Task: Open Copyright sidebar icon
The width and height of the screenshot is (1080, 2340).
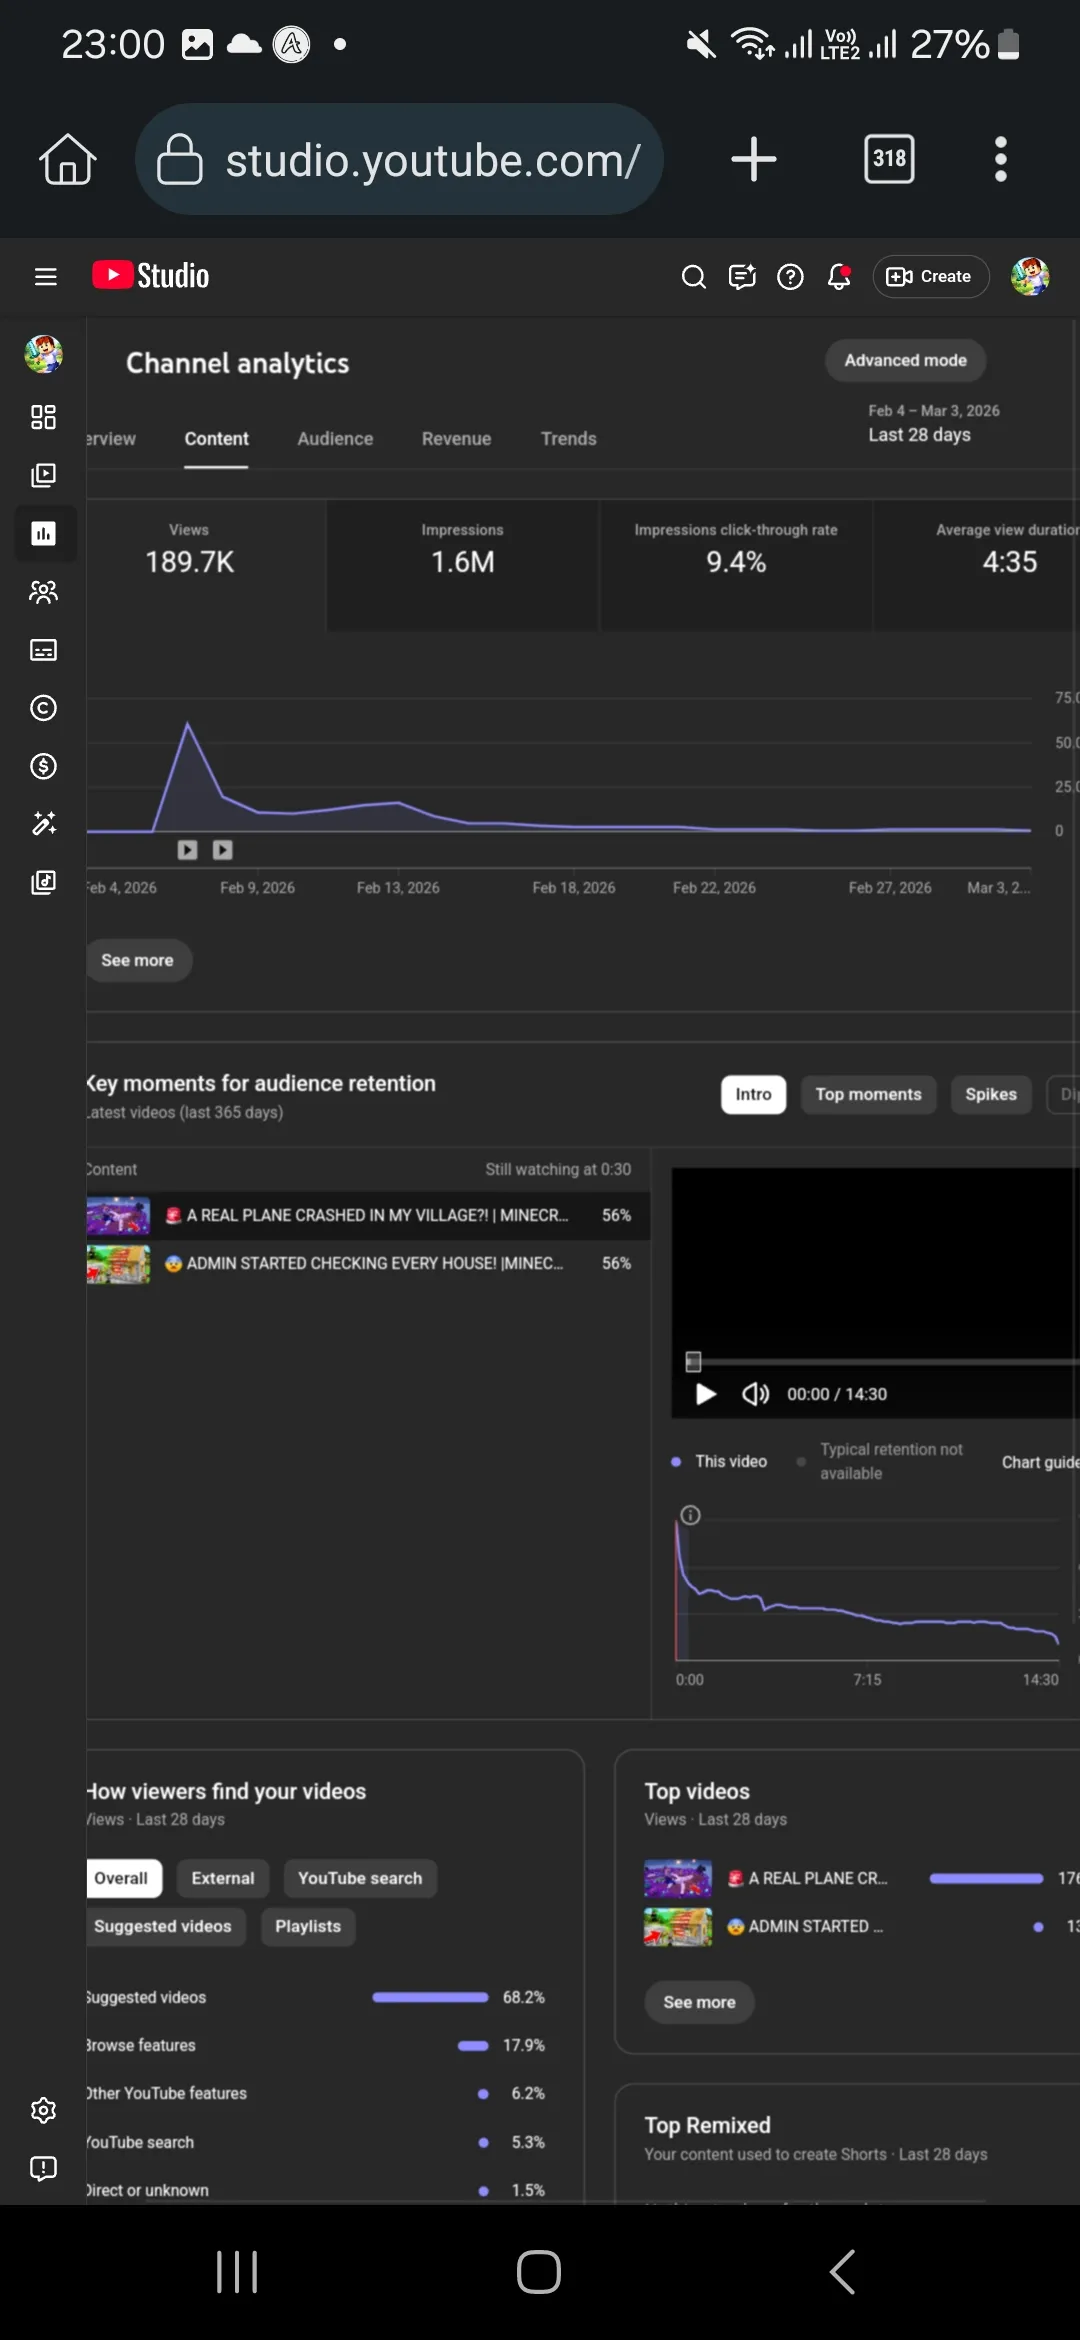Action: tap(43, 708)
